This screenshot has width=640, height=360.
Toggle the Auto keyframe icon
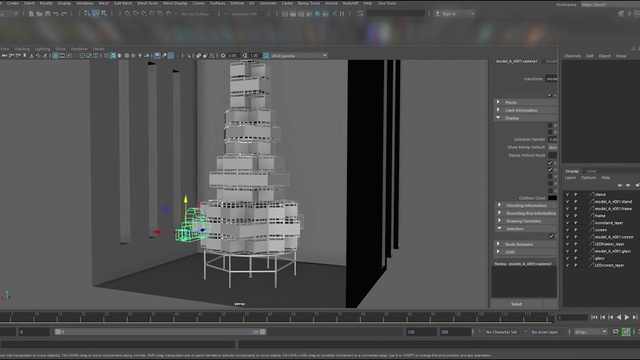[626, 332]
